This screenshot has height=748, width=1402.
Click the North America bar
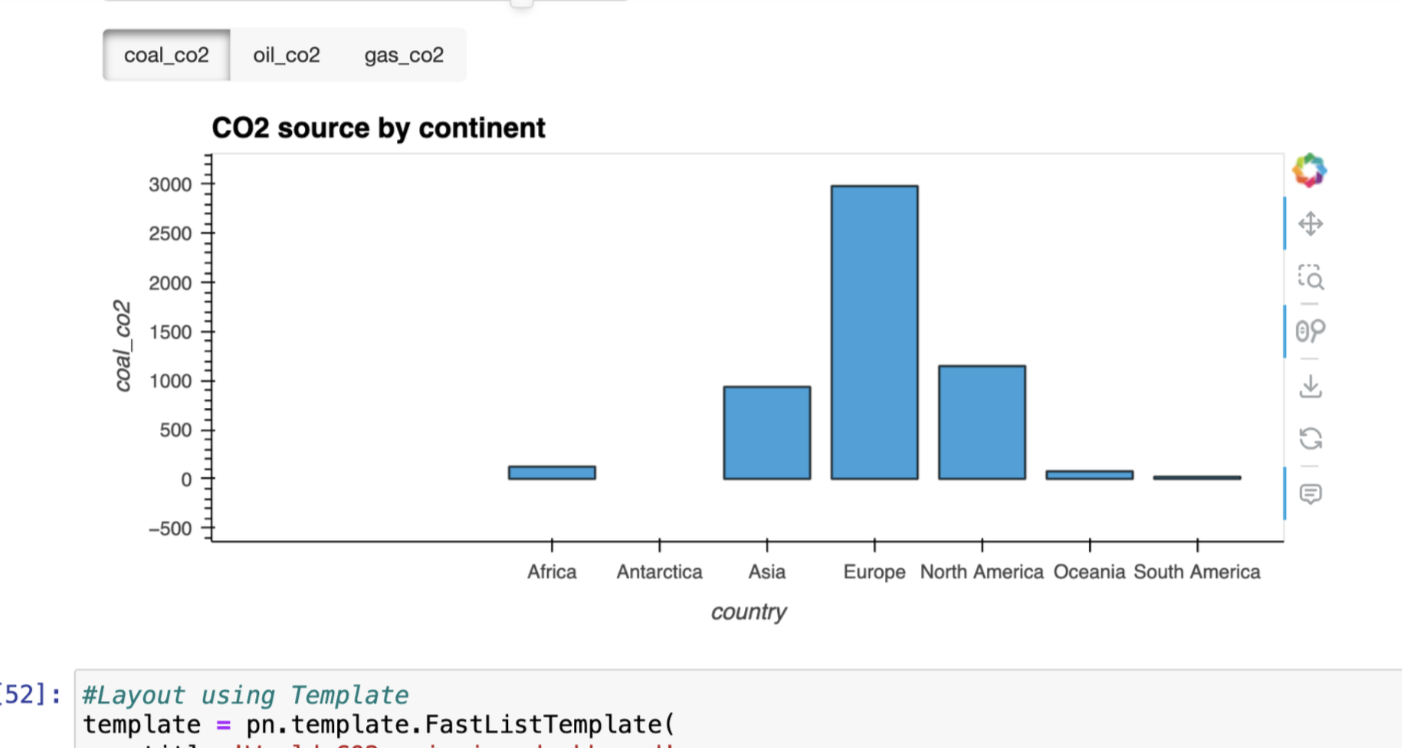click(x=981, y=422)
